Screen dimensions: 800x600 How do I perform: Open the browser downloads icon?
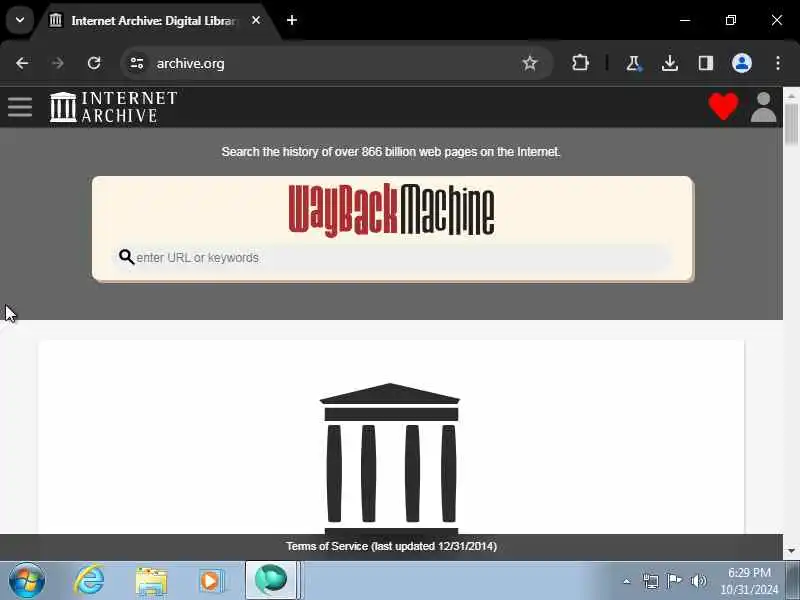(x=669, y=63)
